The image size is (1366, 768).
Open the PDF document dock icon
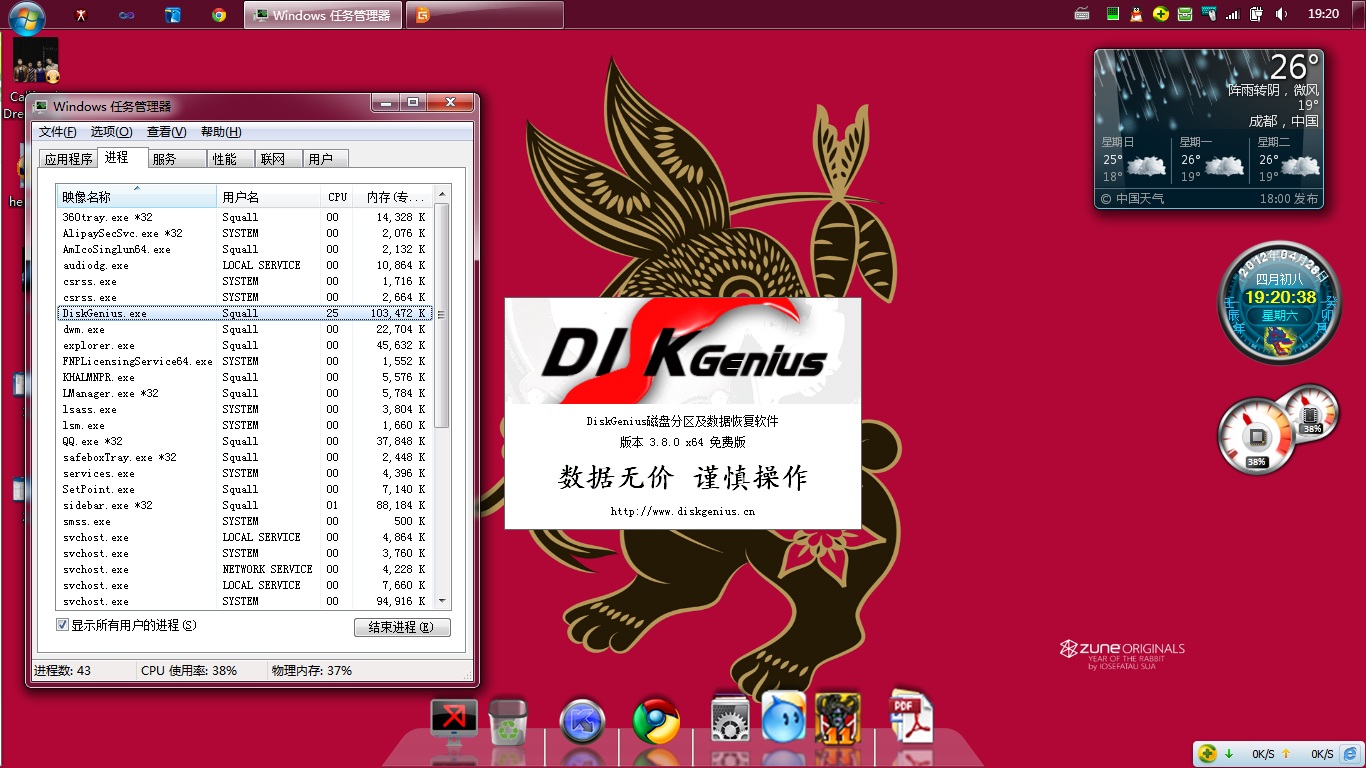pos(911,717)
